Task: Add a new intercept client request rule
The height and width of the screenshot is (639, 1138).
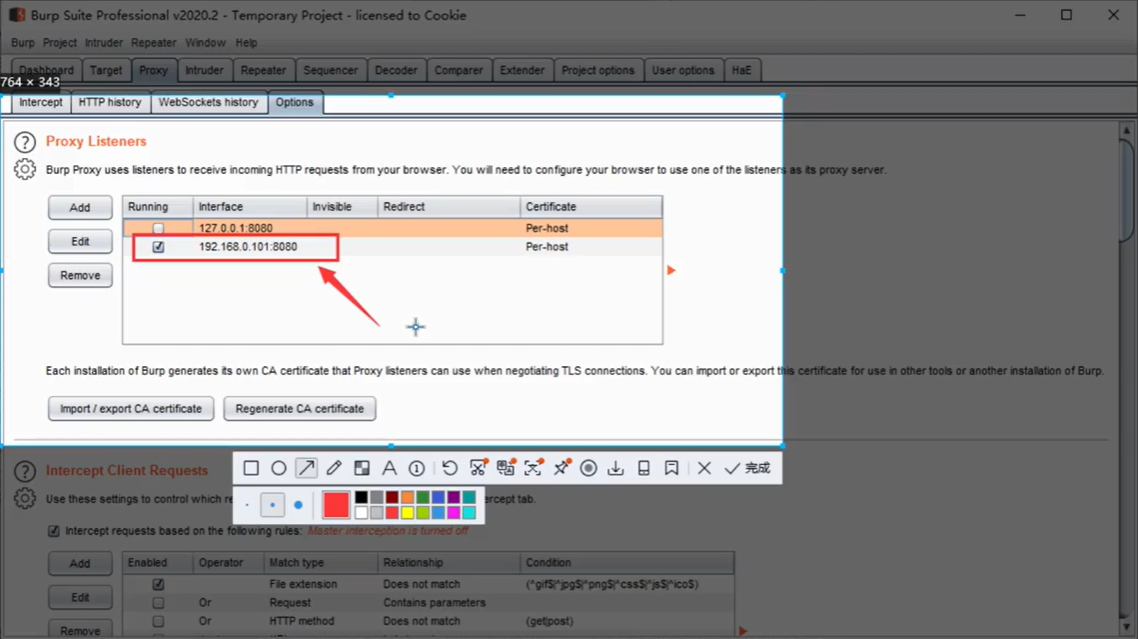Action: [x=80, y=563]
